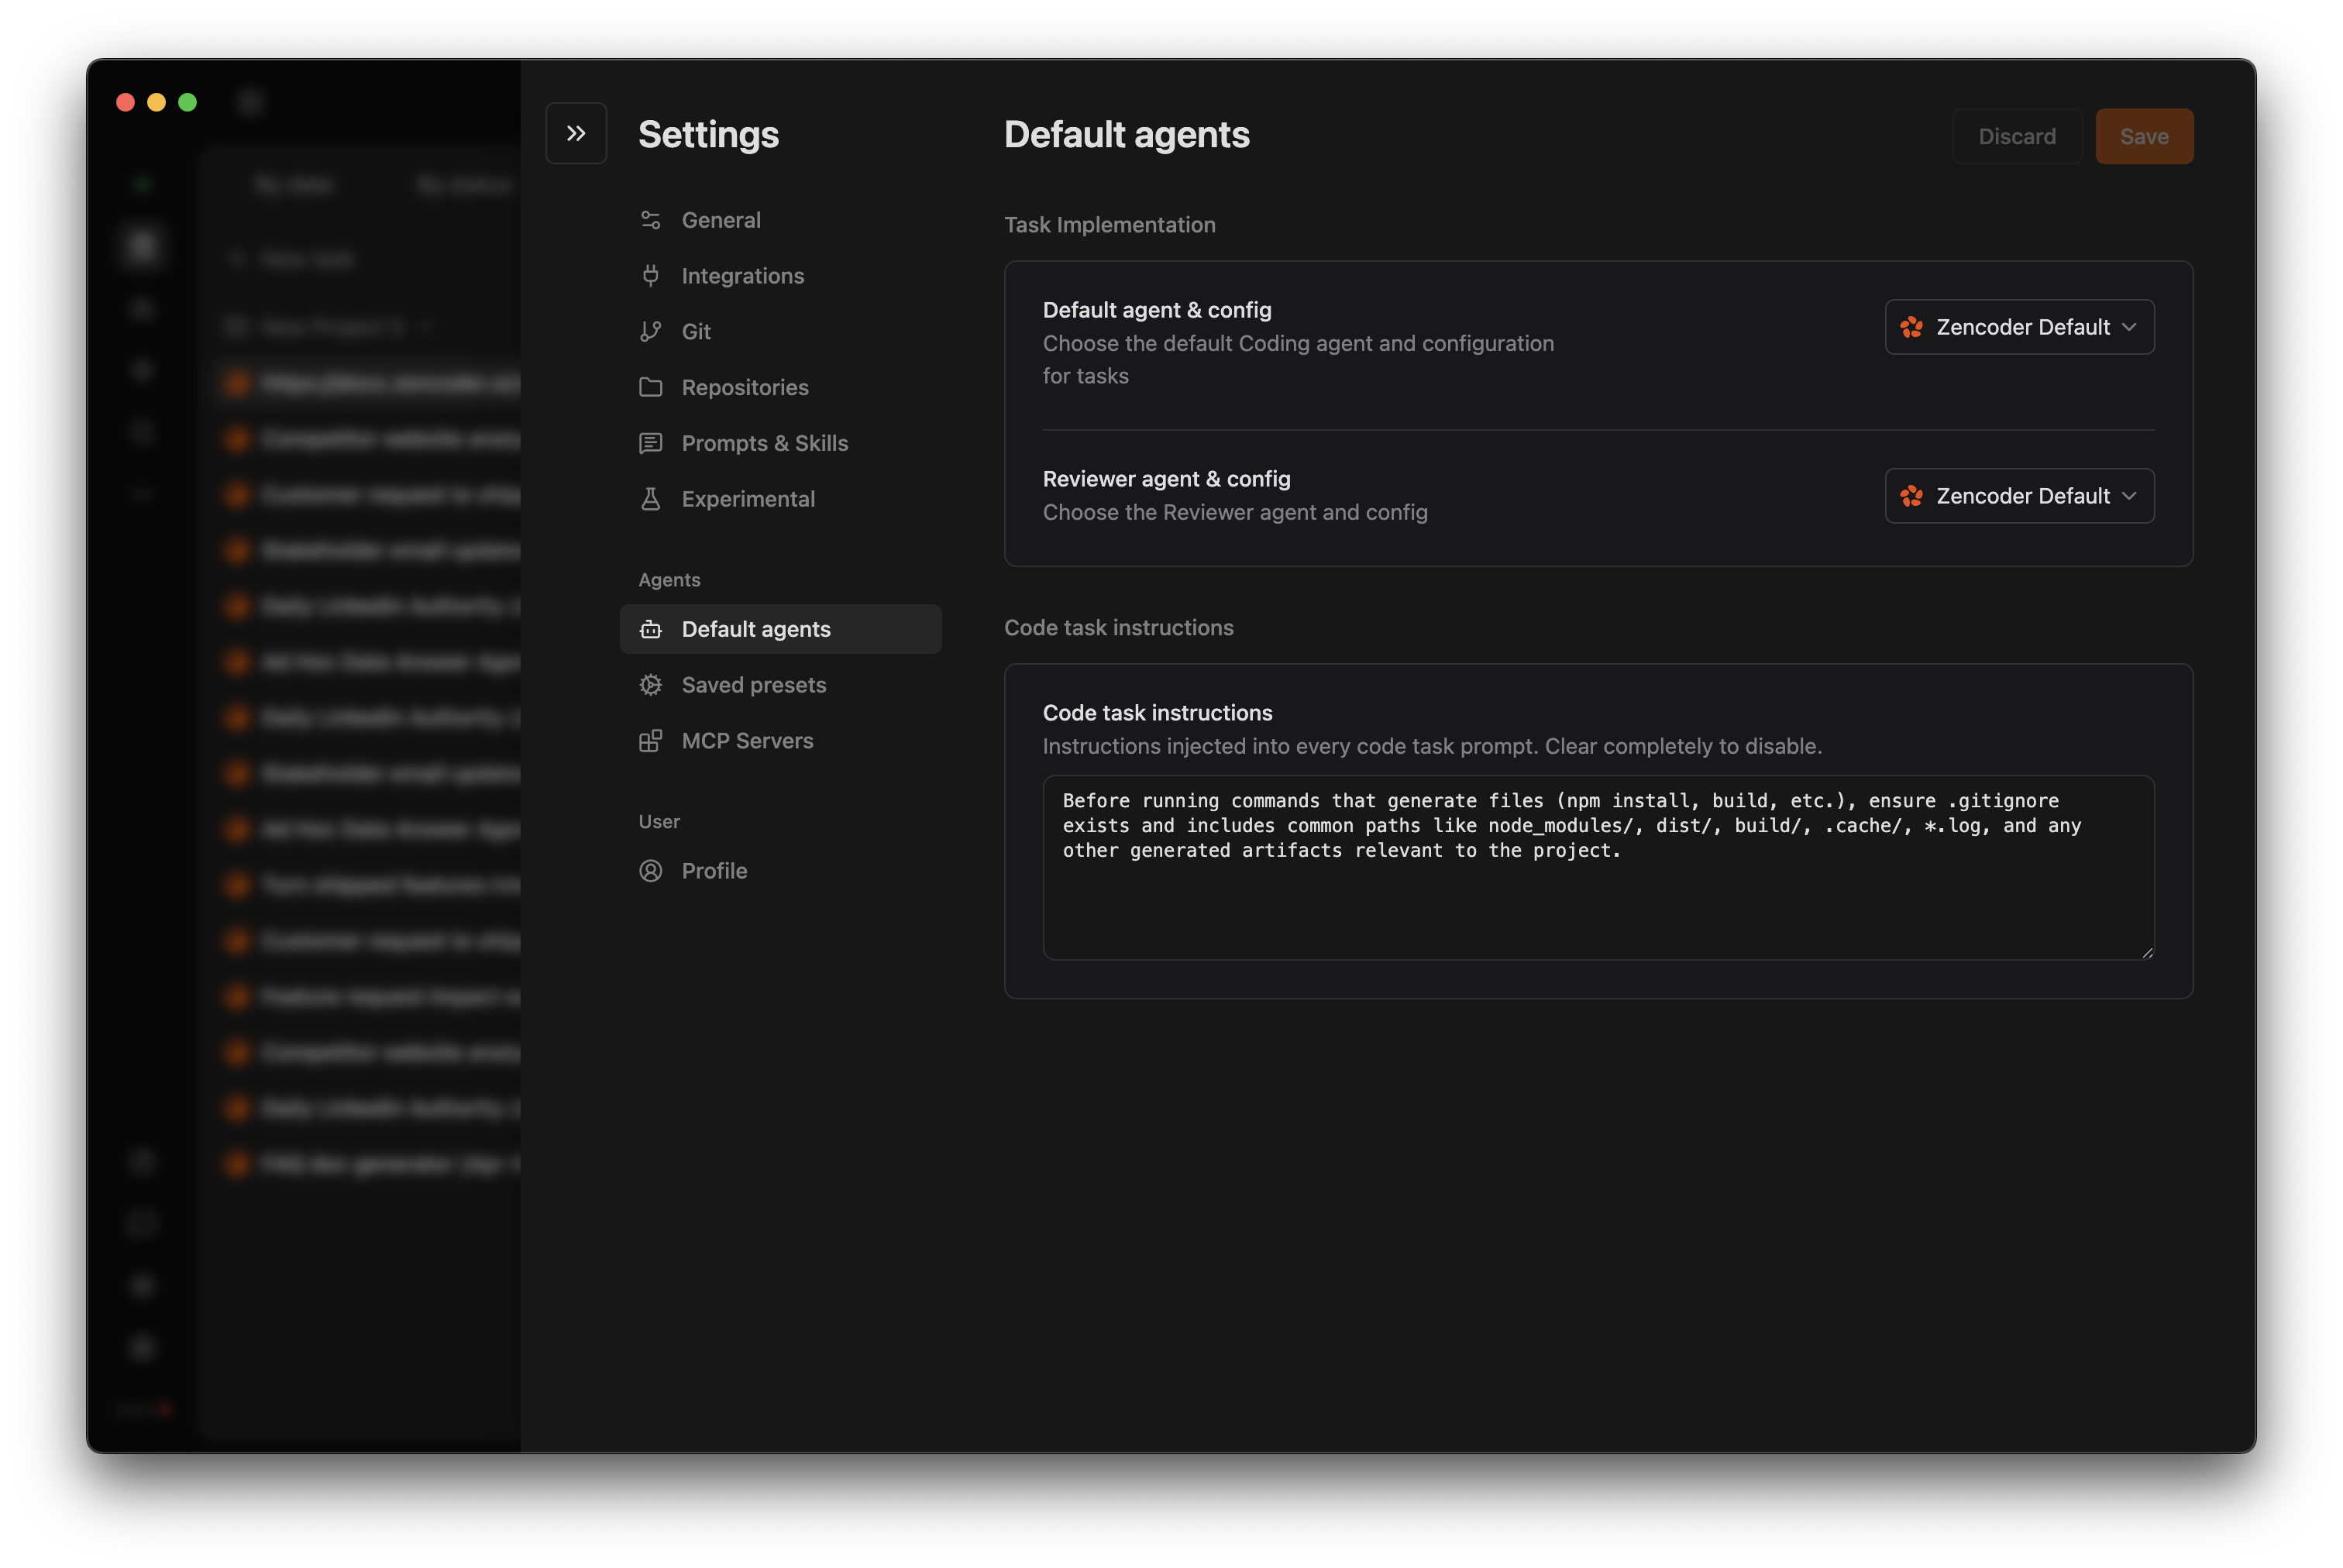Open the Default agent & config dropdown
The width and height of the screenshot is (2343, 1568).
[x=2018, y=327]
